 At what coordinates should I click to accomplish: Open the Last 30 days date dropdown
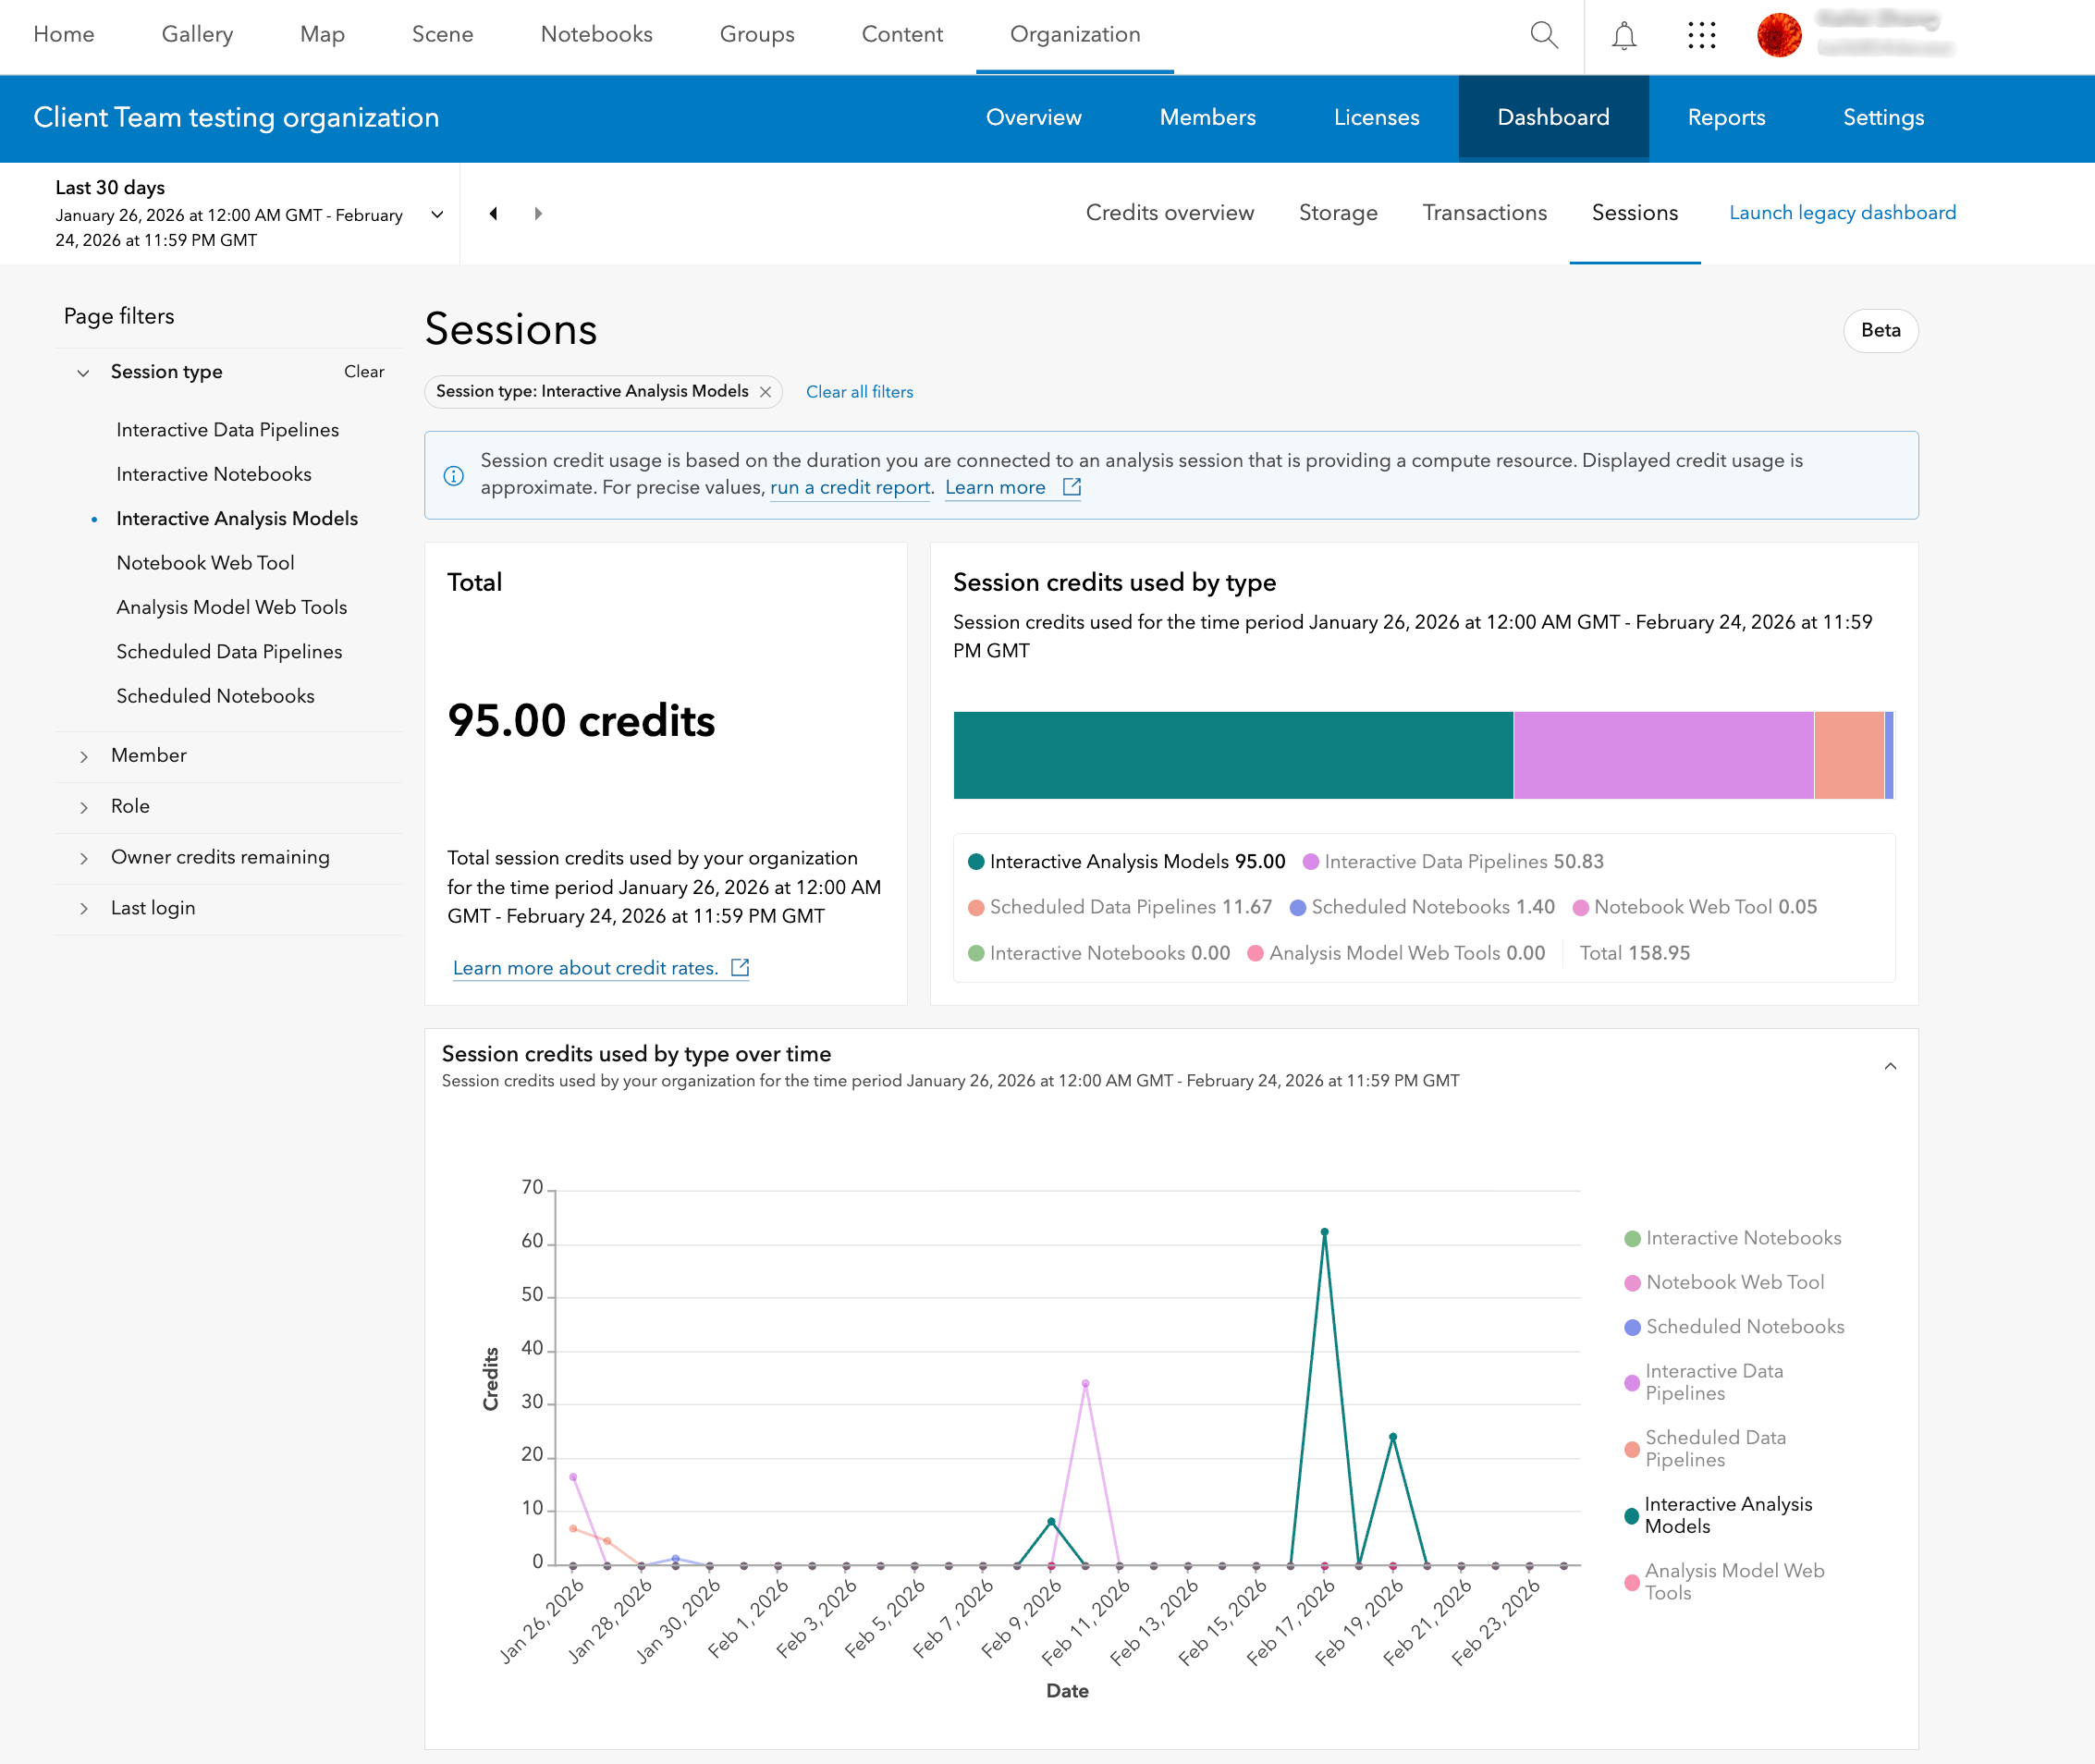[437, 214]
